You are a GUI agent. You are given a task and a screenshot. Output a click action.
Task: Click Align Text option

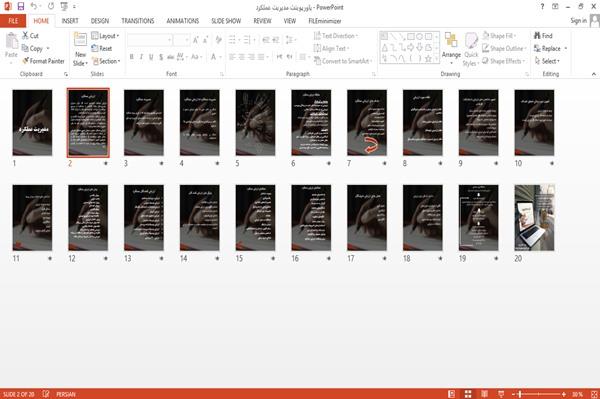pyautogui.click(x=331, y=48)
